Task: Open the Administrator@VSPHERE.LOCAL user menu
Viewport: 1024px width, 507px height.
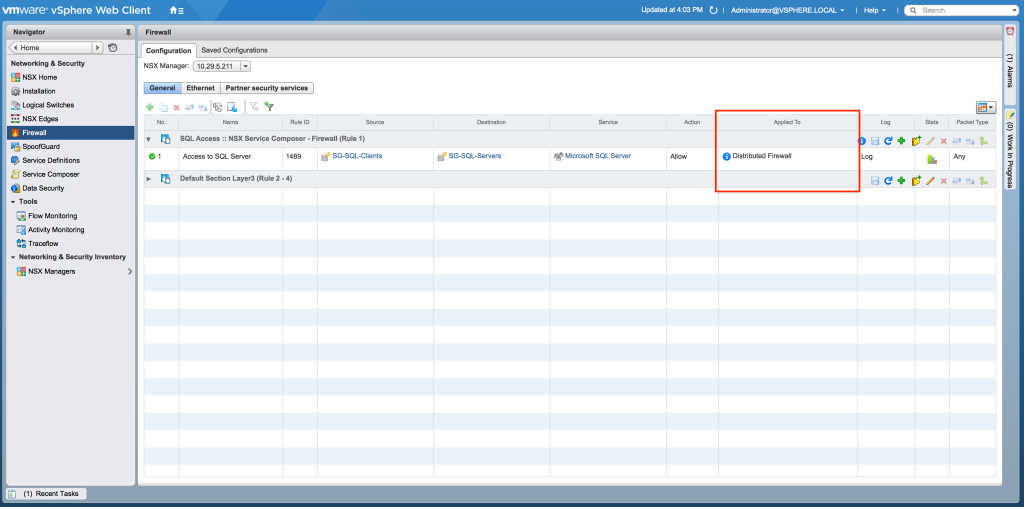Action: coord(788,10)
